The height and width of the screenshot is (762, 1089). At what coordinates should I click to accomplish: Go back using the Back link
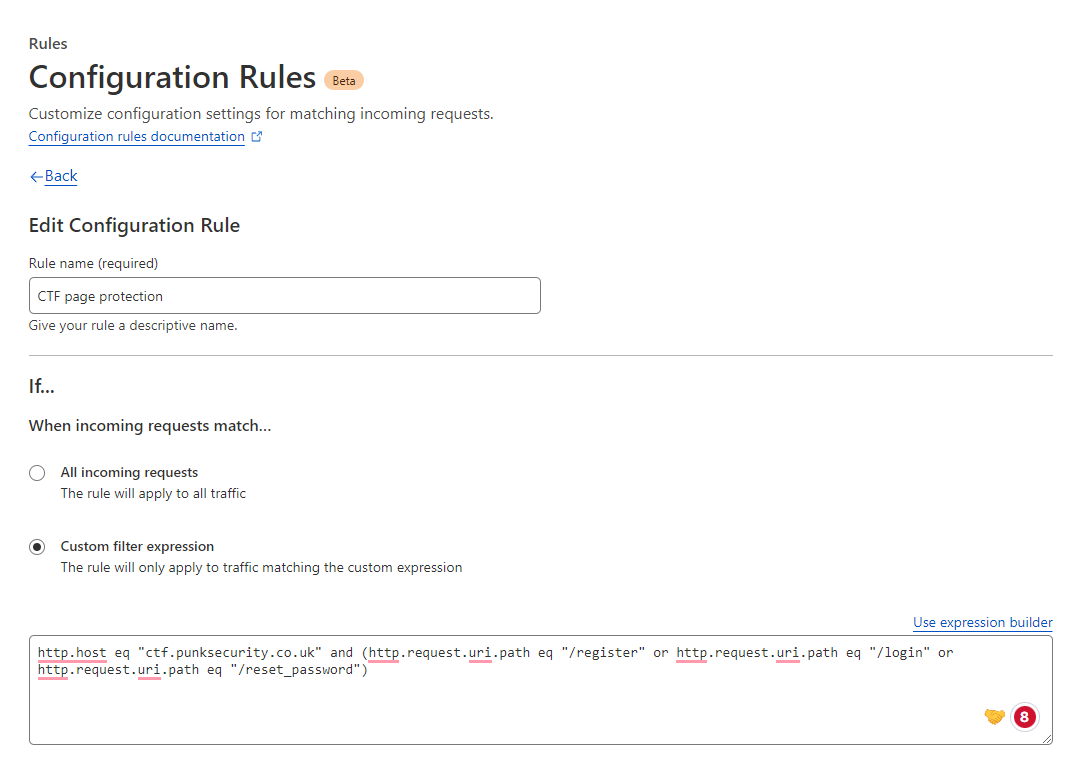(x=61, y=176)
